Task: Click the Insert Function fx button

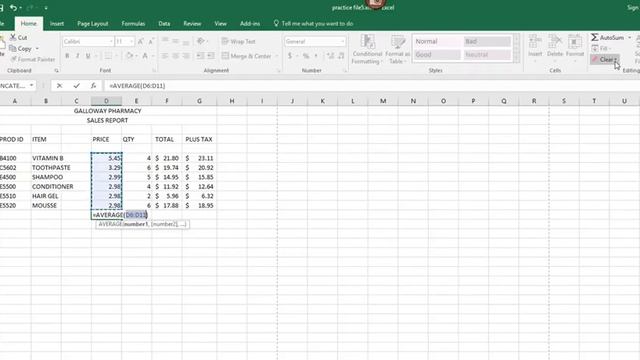Action: click(93, 86)
